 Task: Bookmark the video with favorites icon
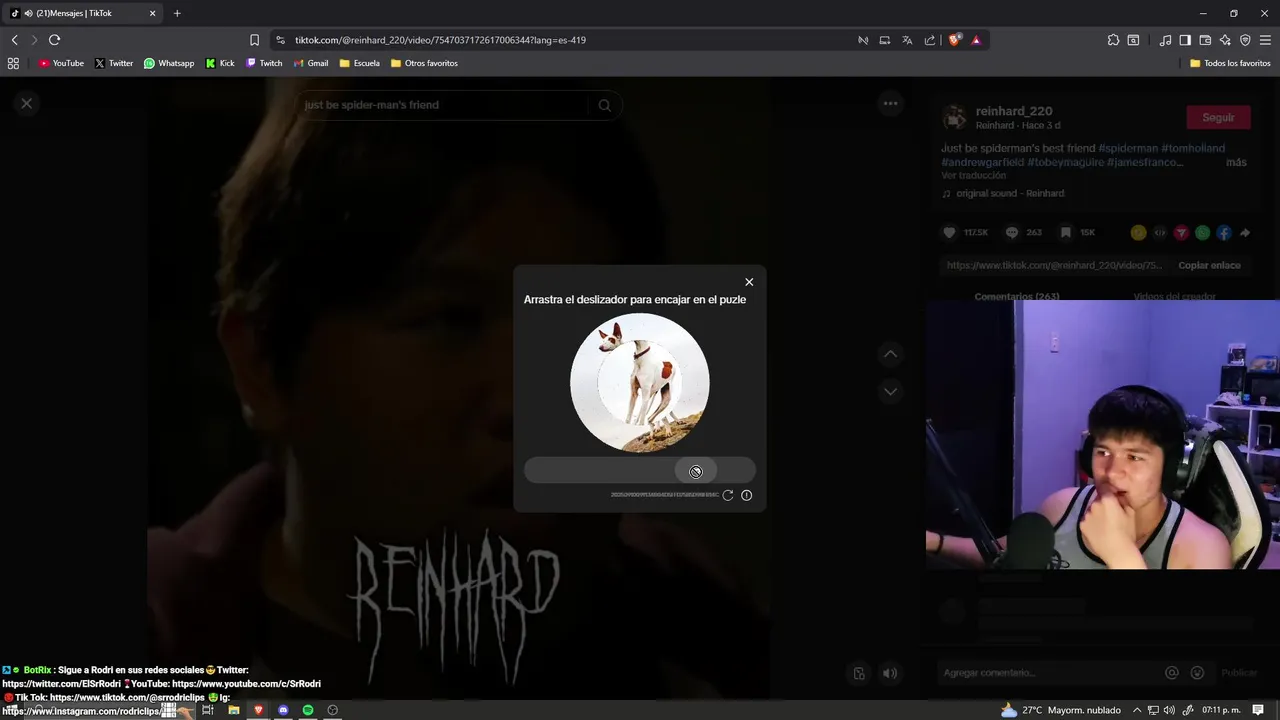[1066, 232]
